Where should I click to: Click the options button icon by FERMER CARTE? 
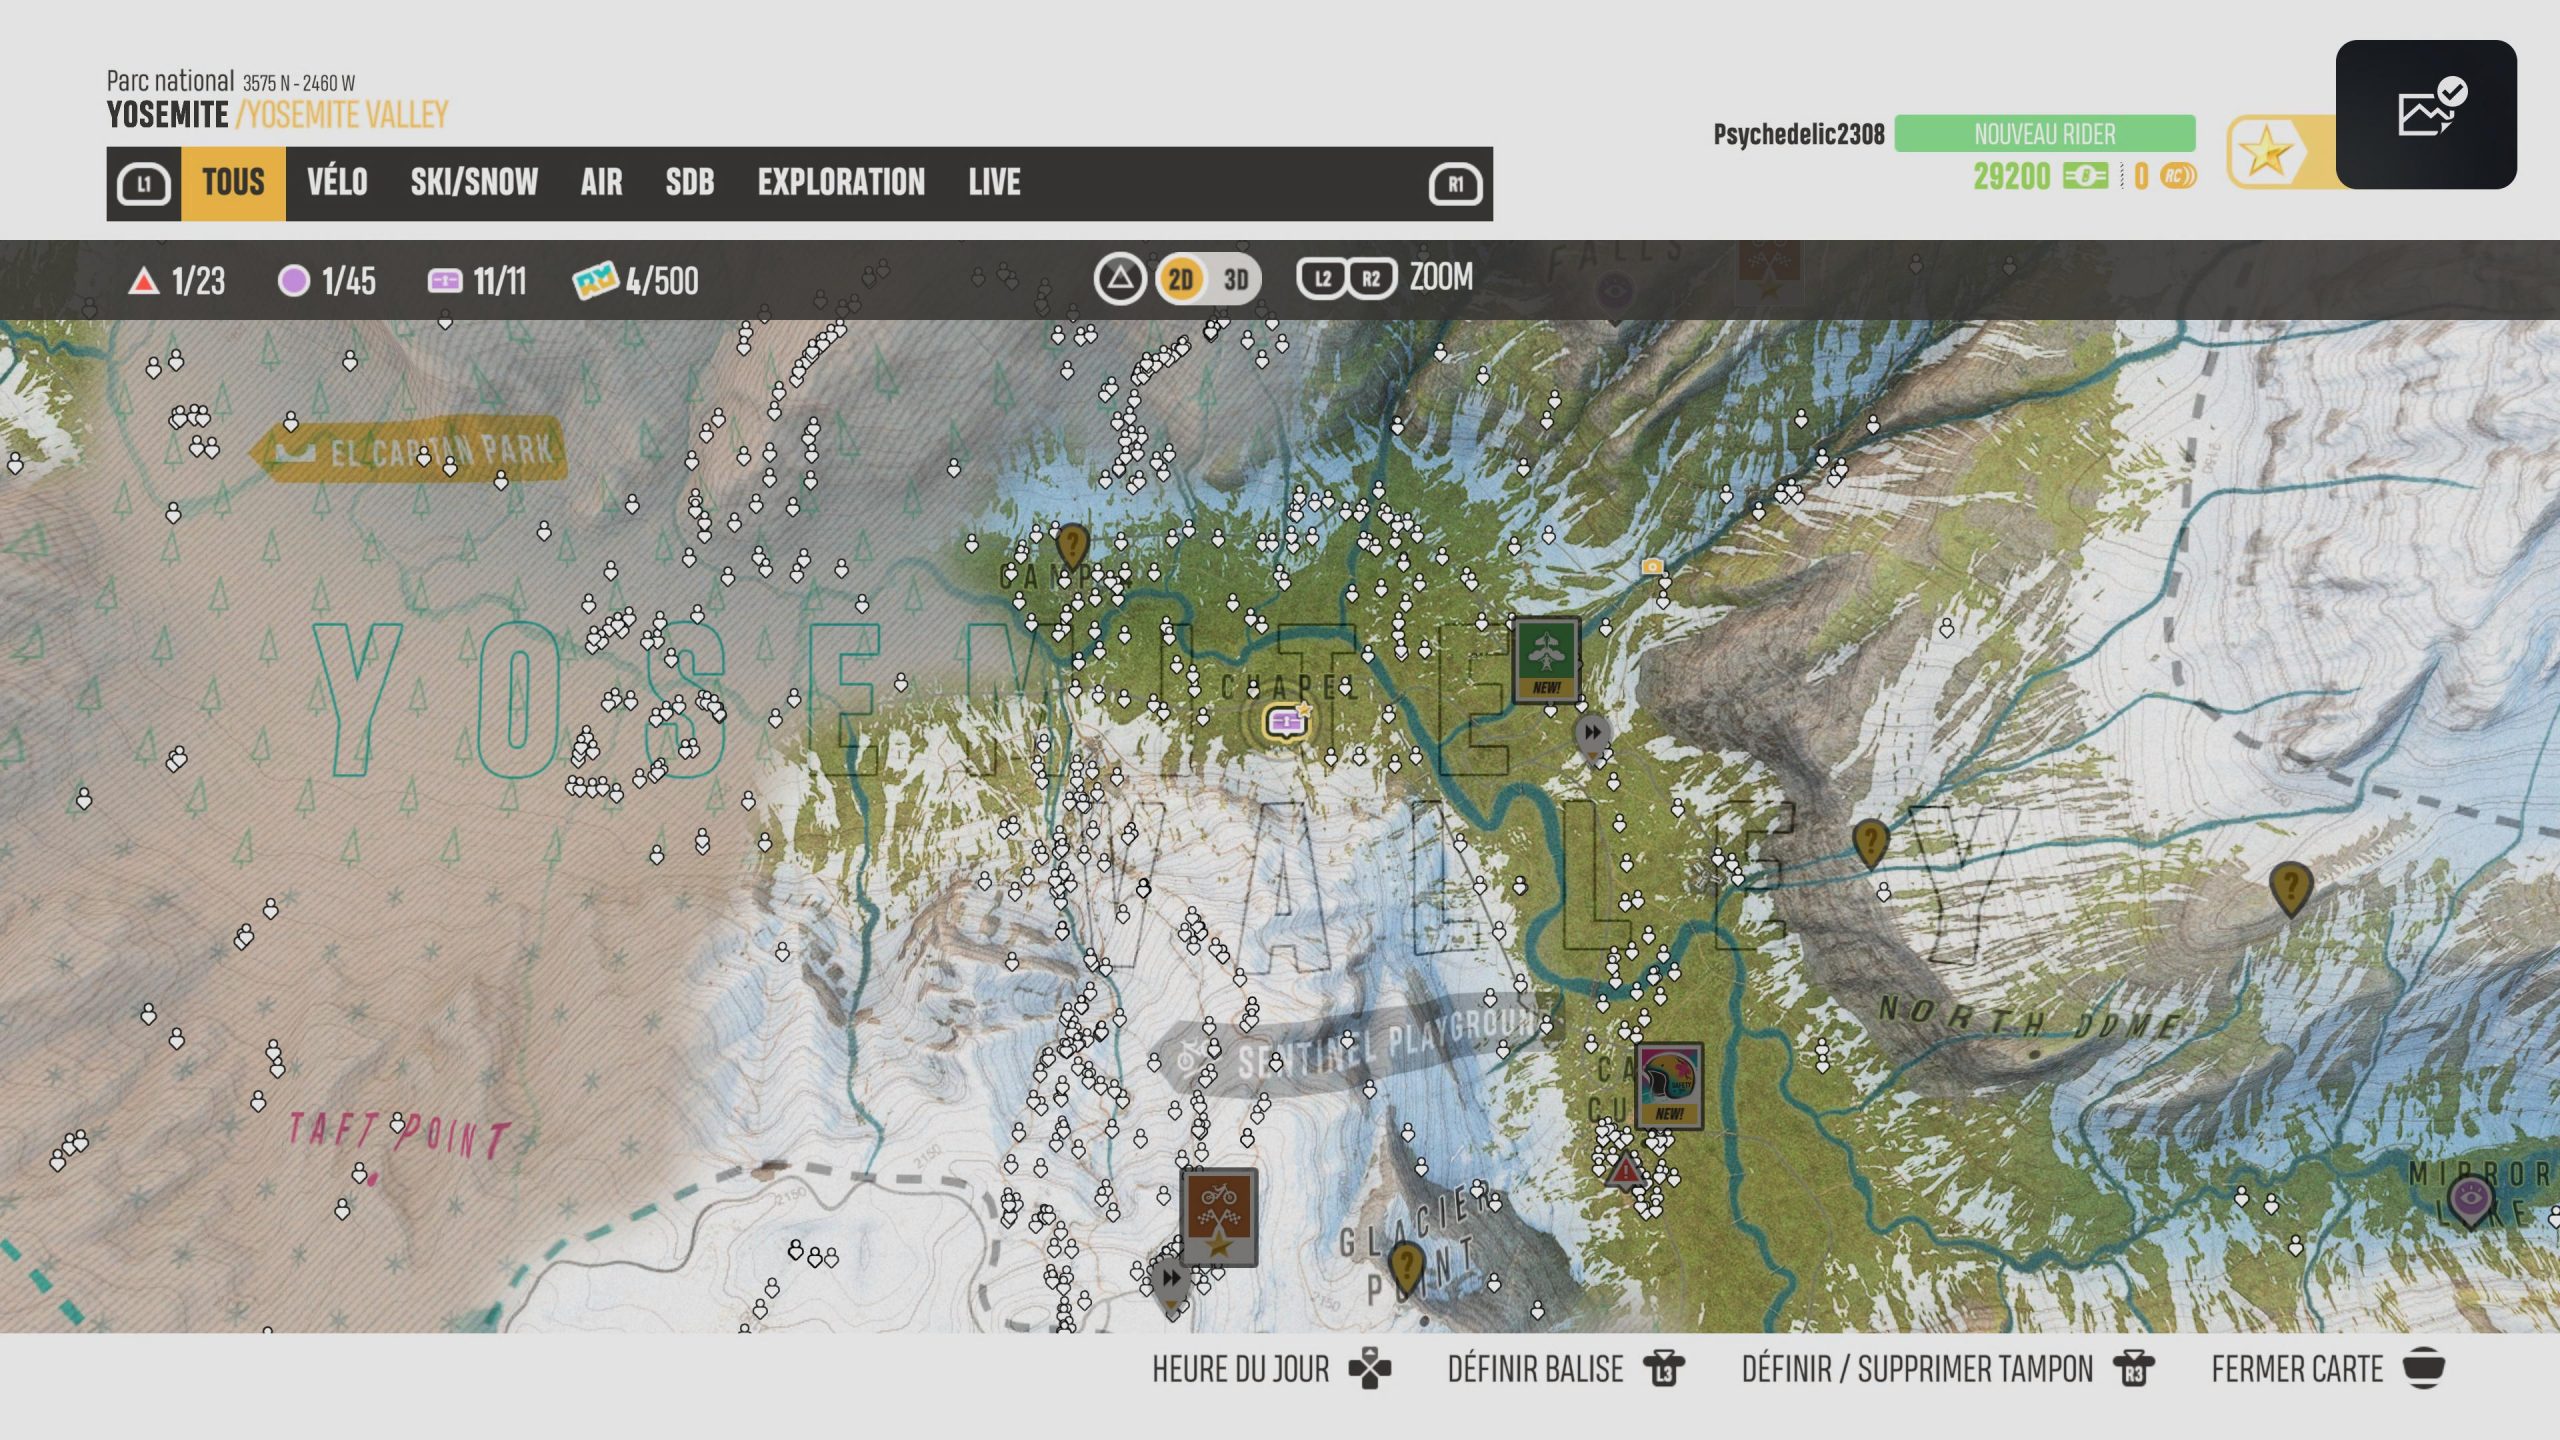2424,1369
